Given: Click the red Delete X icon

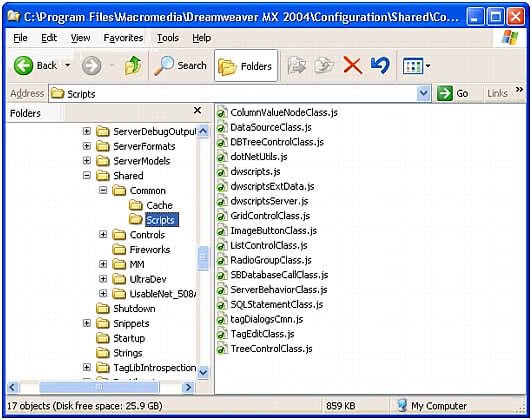Looking at the screenshot, I should click(353, 65).
